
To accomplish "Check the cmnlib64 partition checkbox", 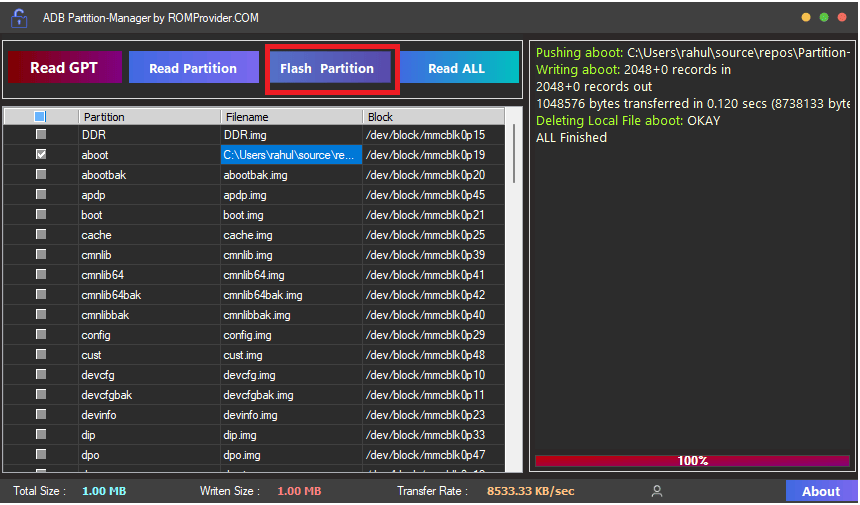I will (x=41, y=274).
